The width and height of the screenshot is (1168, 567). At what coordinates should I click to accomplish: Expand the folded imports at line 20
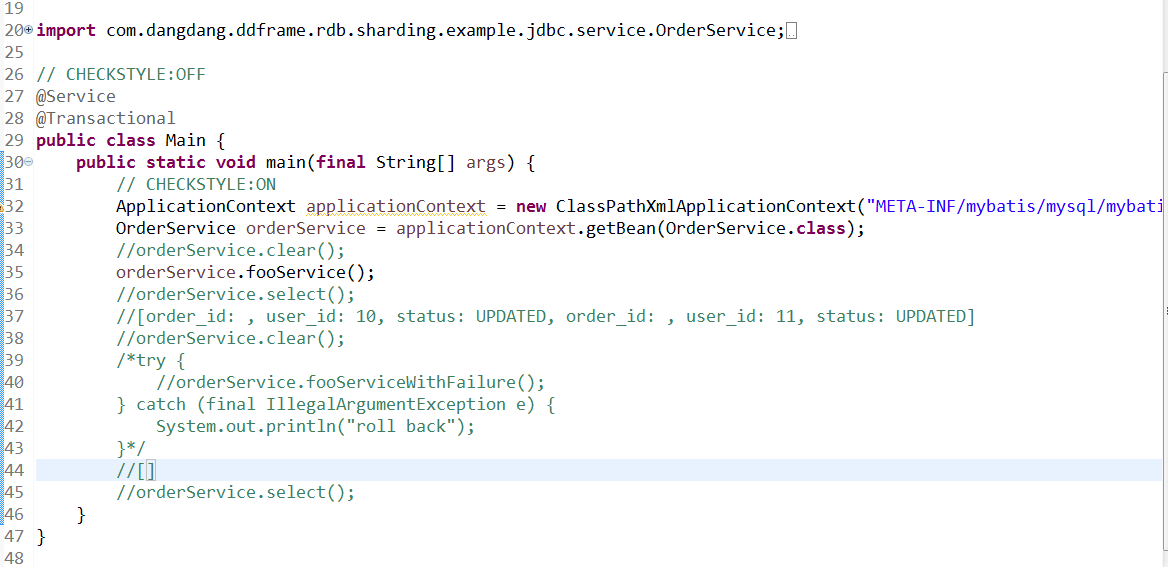click(28, 30)
